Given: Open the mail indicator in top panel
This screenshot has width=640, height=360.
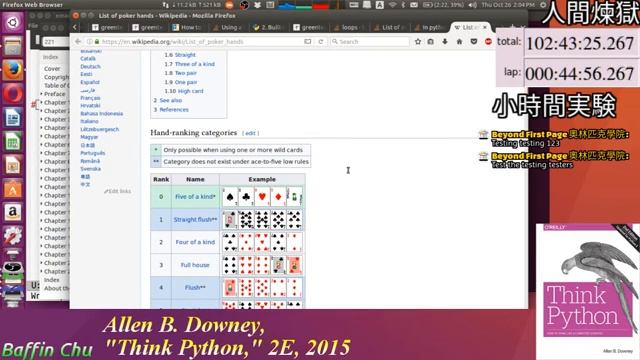Looking at the screenshot, I should coord(414,5).
